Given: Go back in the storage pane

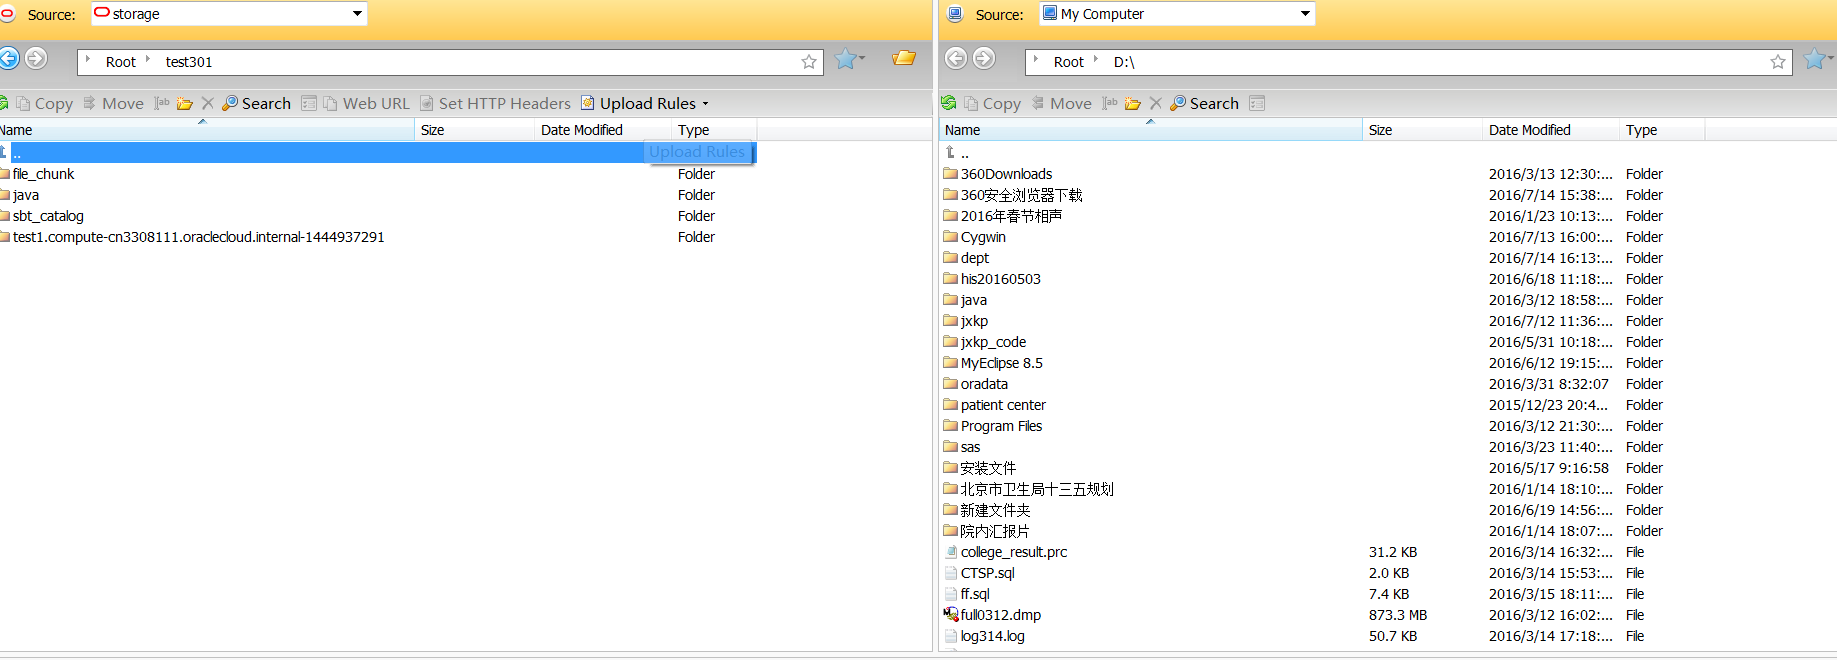Looking at the screenshot, I should (x=8, y=59).
